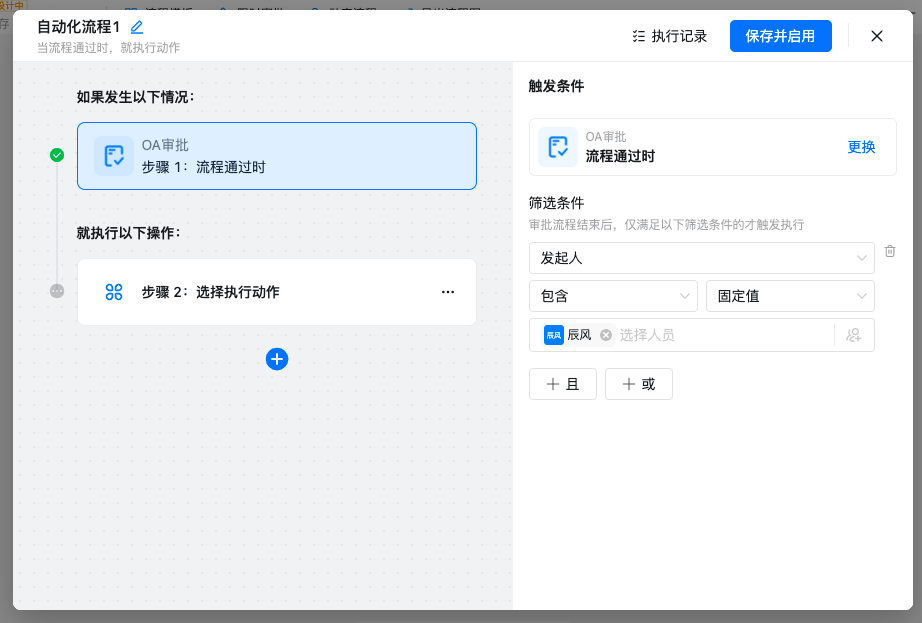Remove 辰风 with the clear x icon
The image size is (922, 623).
[x=606, y=335]
